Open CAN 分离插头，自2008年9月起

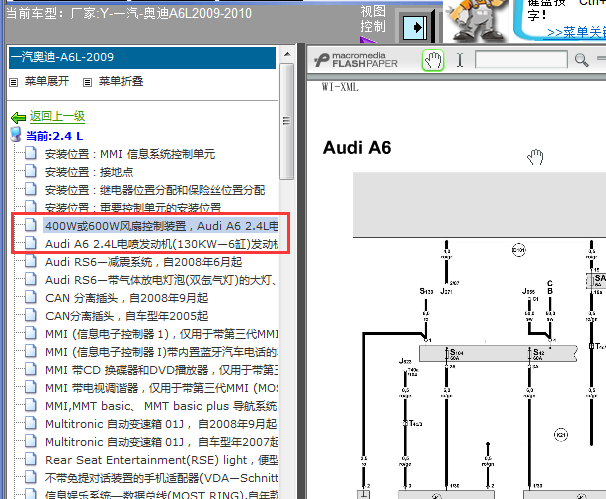tap(126, 298)
